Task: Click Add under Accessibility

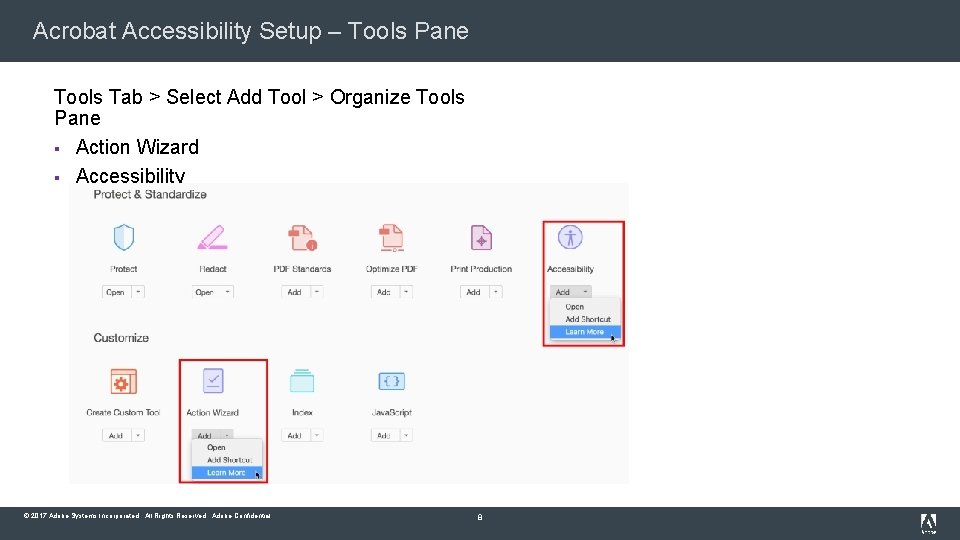Action: [x=563, y=292]
